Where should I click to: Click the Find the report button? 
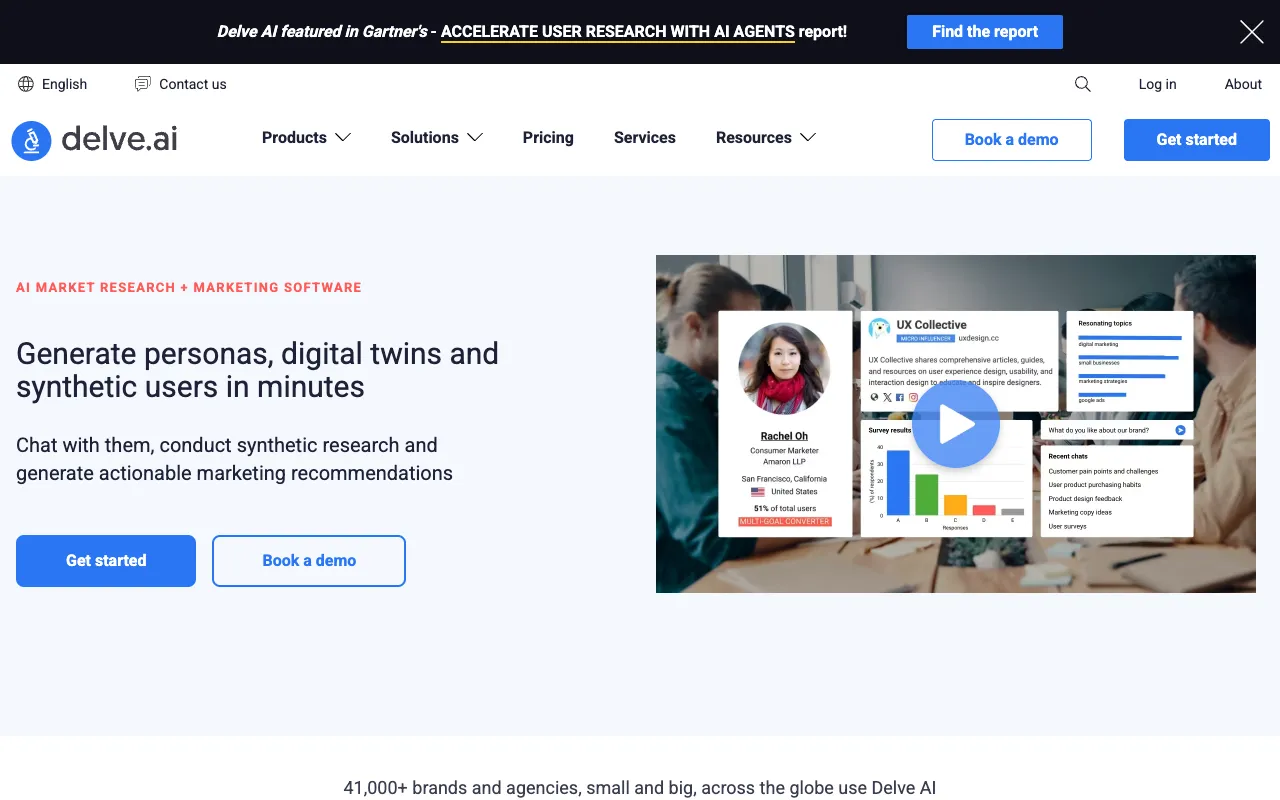point(984,32)
